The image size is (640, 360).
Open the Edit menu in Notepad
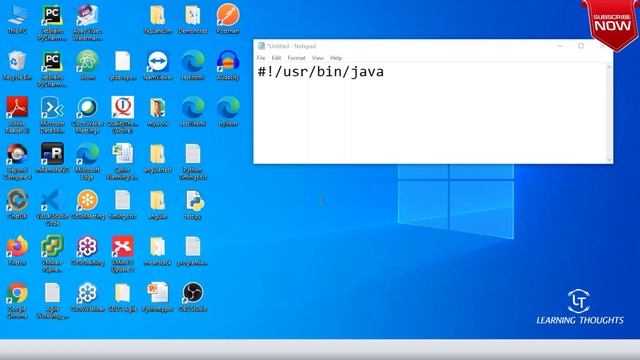point(276,58)
